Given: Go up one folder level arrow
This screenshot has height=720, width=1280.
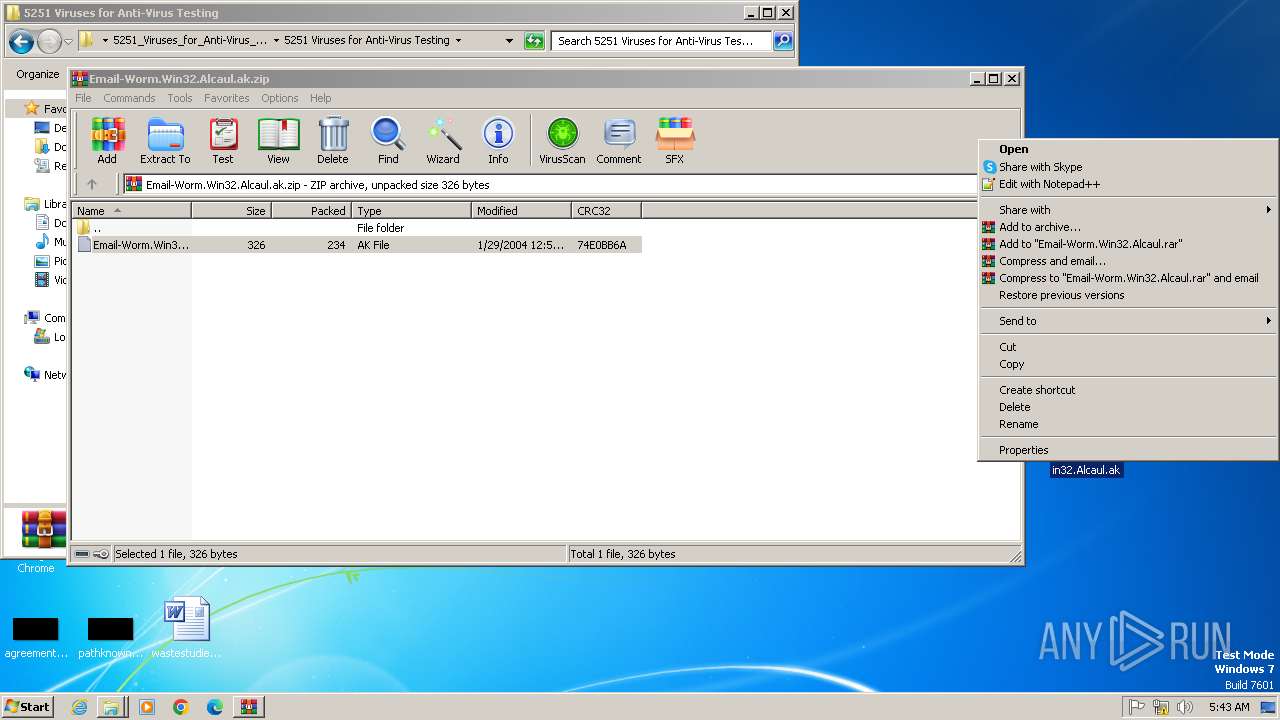Looking at the screenshot, I should (x=92, y=184).
